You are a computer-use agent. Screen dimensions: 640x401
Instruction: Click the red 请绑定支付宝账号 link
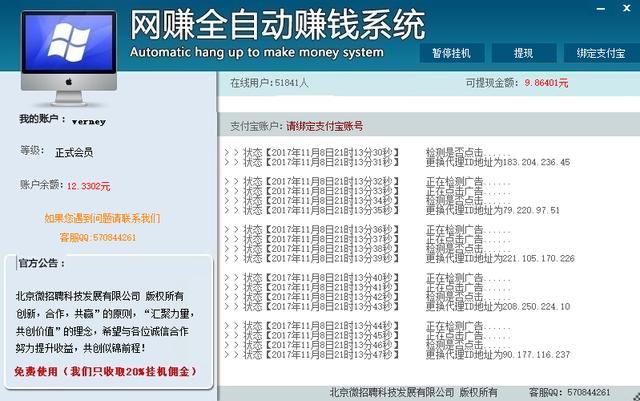[x=324, y=127]
